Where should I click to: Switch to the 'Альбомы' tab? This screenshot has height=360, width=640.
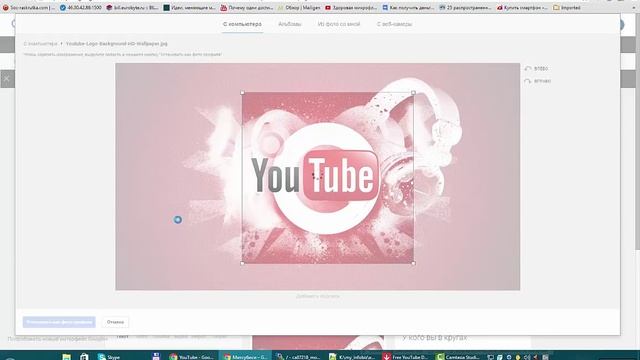point(289,24)
